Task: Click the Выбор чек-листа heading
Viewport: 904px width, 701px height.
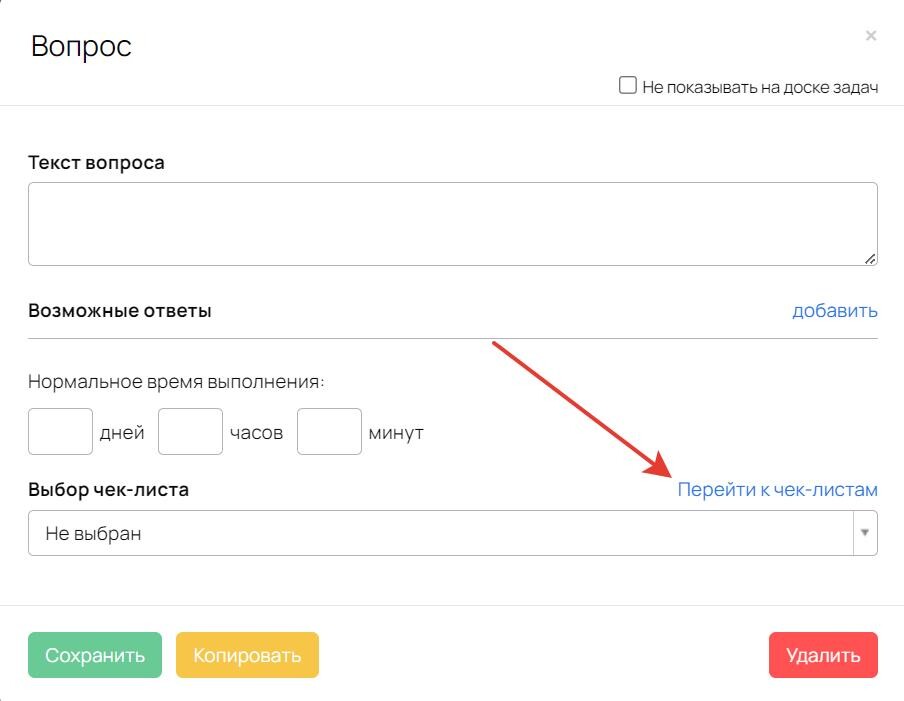Action: pos(108,489)
